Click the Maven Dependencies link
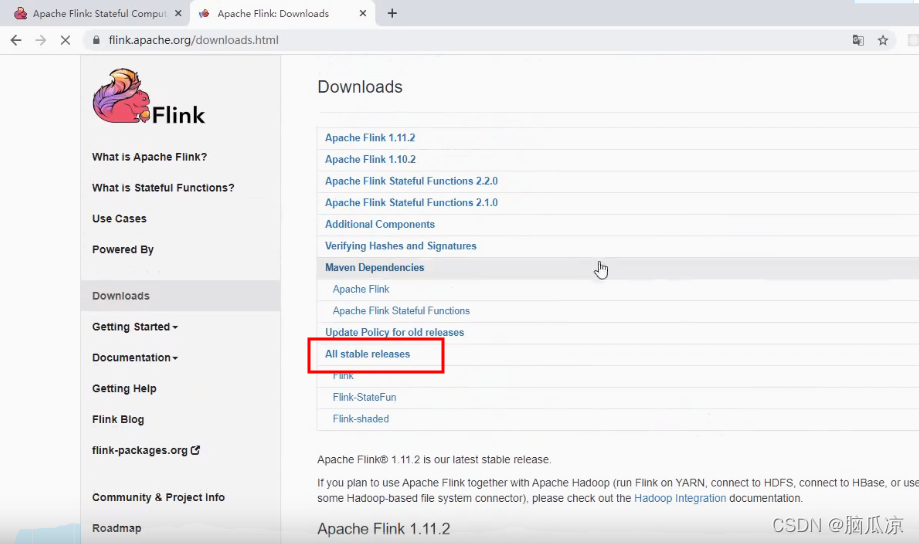Screen dimensions: 919x544 375,267
